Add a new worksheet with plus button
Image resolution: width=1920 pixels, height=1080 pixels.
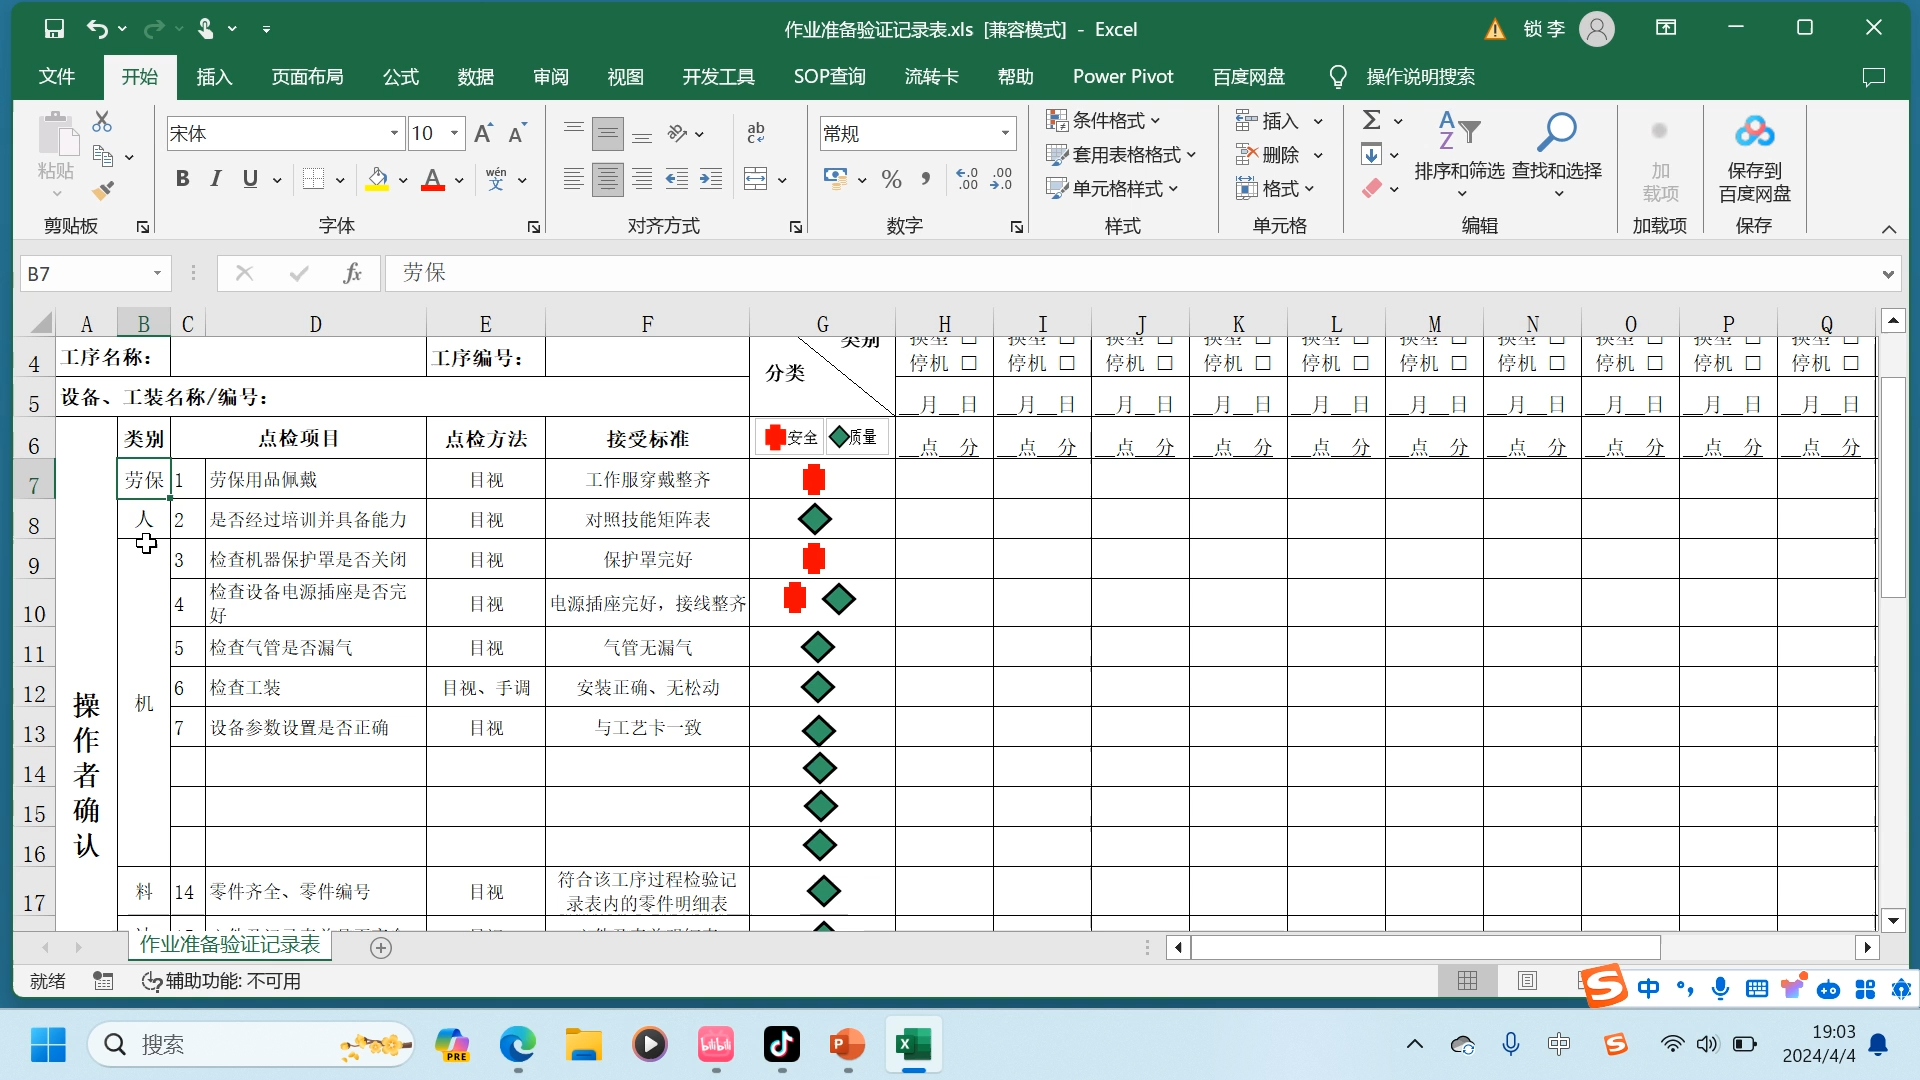click(380, 947)
